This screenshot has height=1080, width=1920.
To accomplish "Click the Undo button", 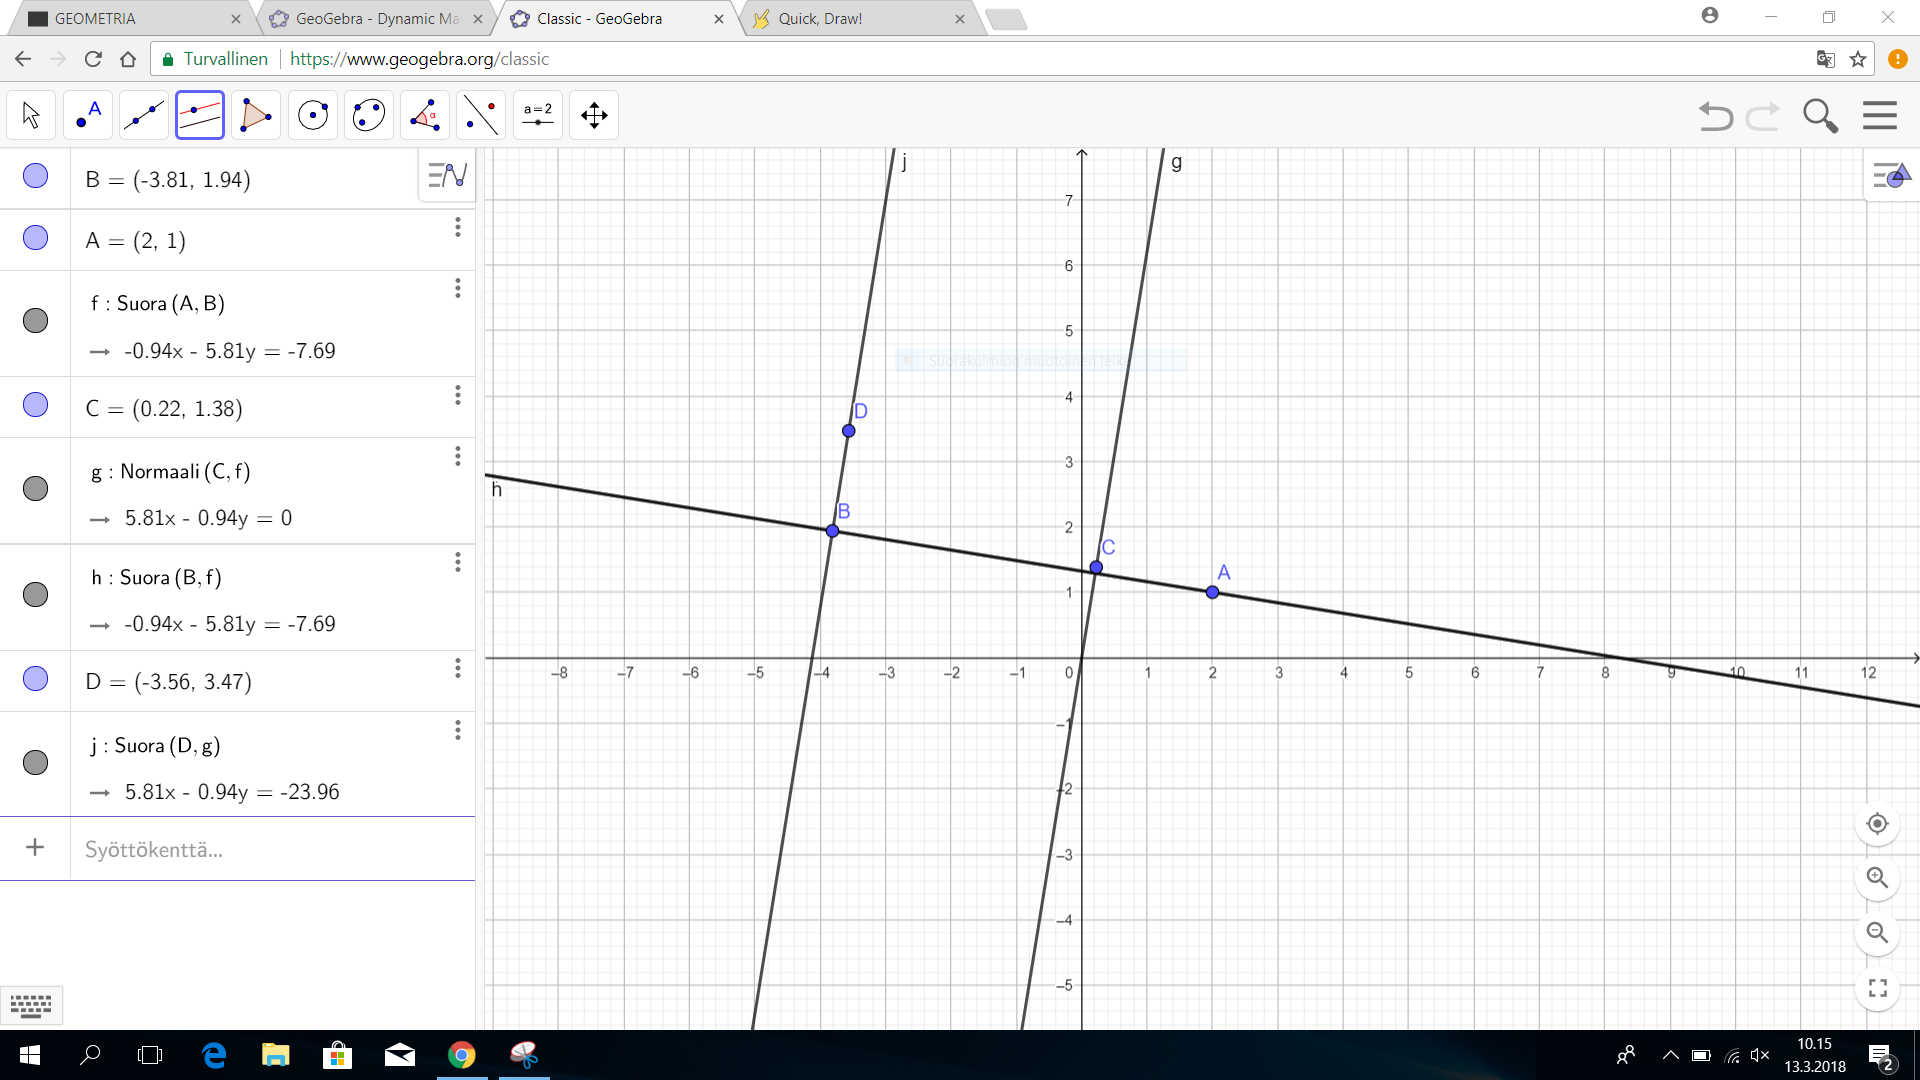I will (x=1716, y=116).
